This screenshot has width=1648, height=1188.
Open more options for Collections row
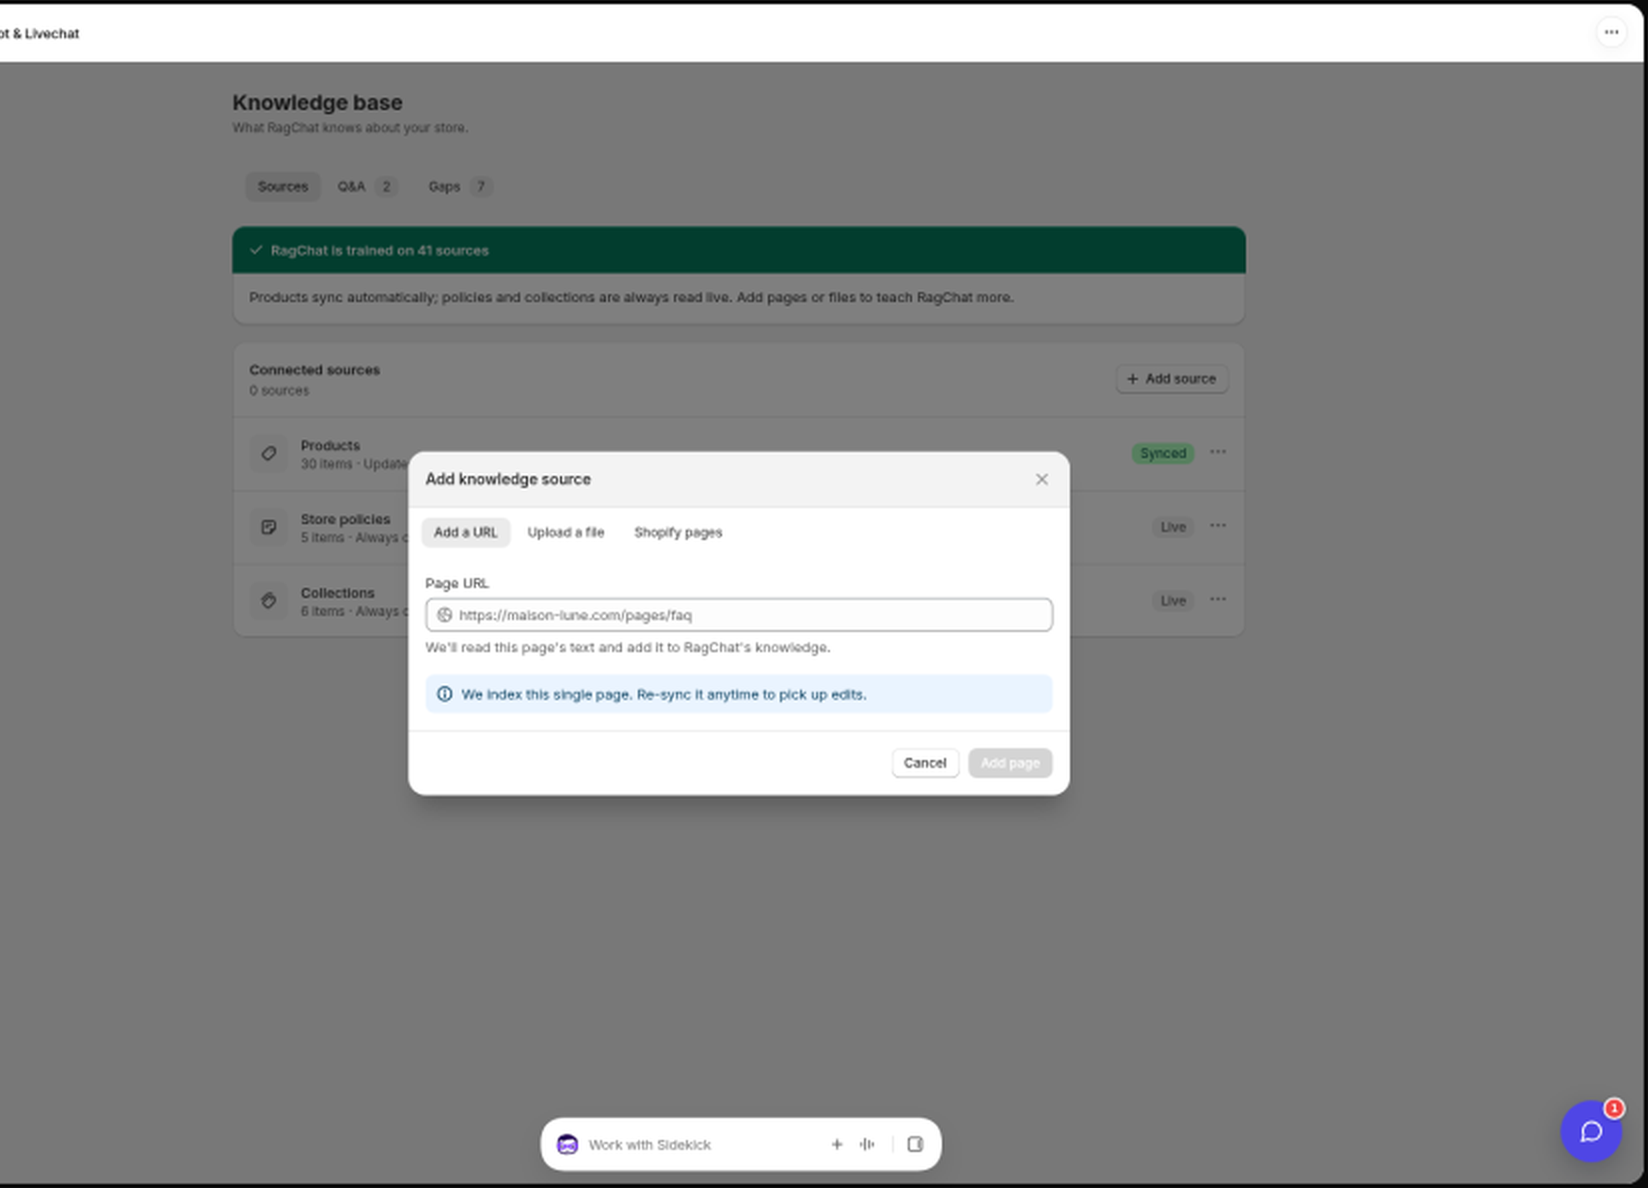pyautogui.click(x=1217, y=600)
